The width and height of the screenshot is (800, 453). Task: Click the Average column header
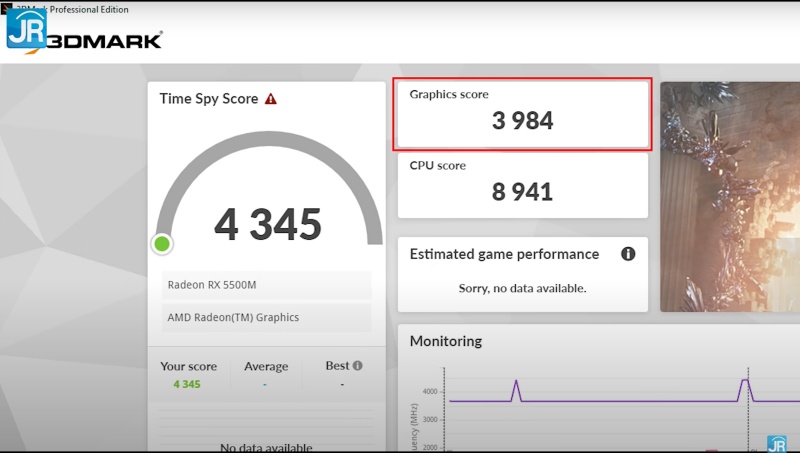pos(266,366)
